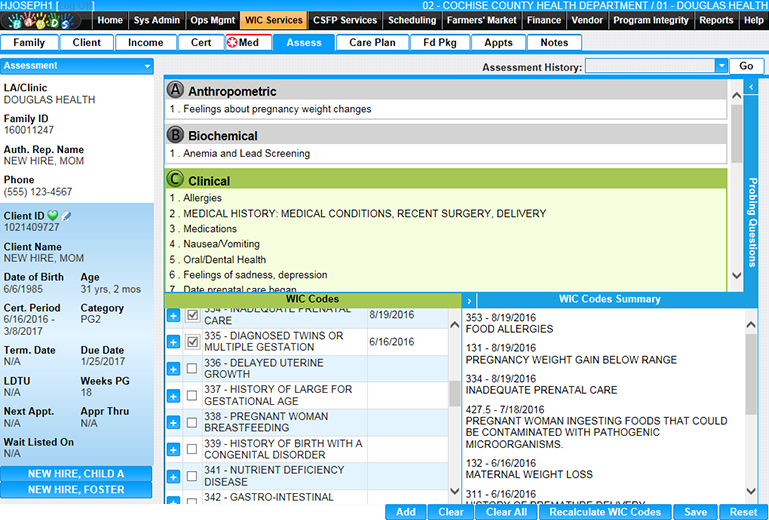Click plus icon for 338 Pregnant Woman Breastfeeding
The image size is (769, 520).
[x=173, y=423]
